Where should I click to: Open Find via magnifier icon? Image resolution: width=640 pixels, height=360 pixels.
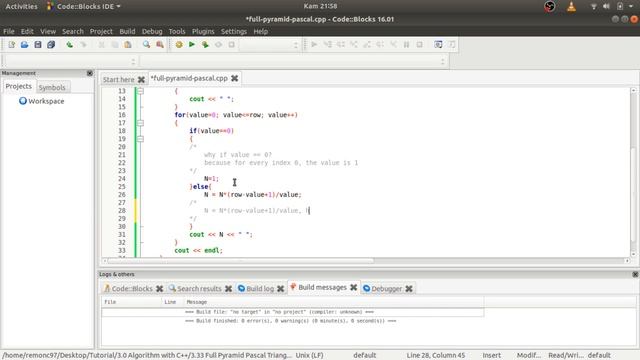point(146,44)
